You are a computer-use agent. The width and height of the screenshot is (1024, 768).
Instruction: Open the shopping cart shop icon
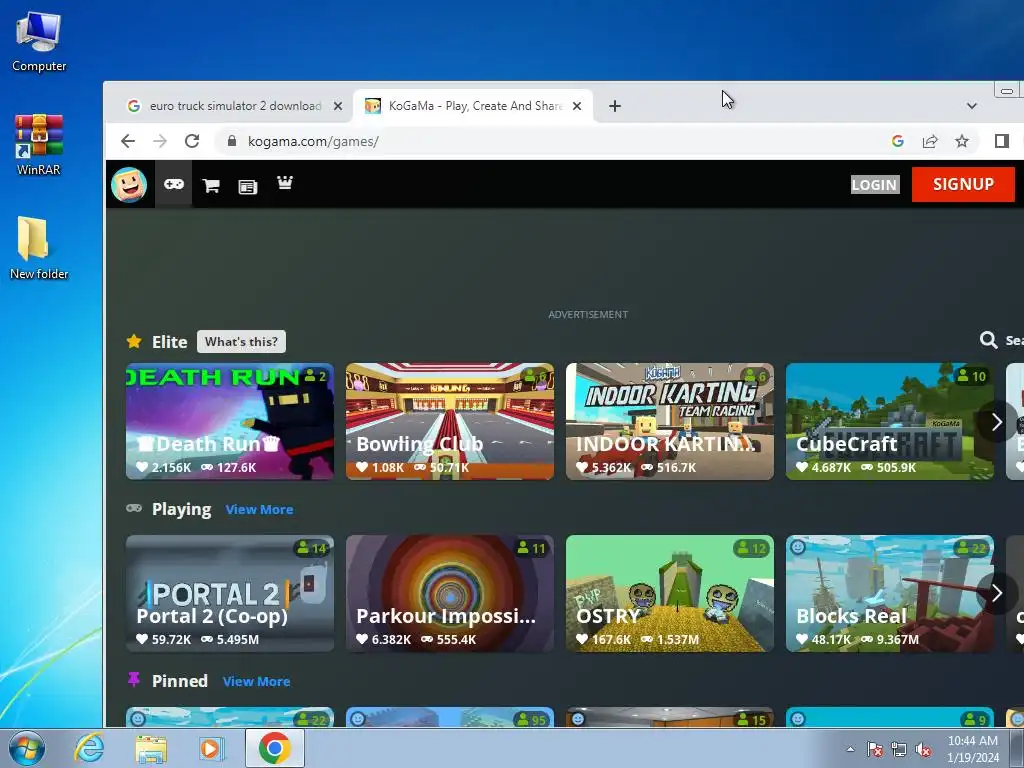tap(210, 185)
